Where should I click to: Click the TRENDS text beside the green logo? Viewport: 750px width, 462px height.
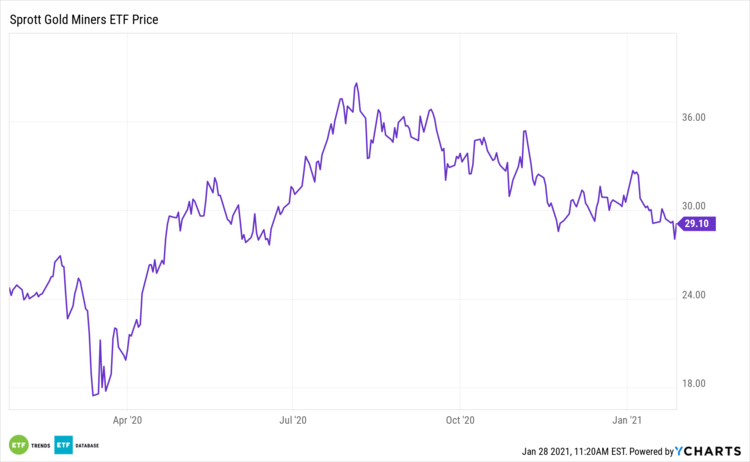pyautogui.click(x=40, y=445)
